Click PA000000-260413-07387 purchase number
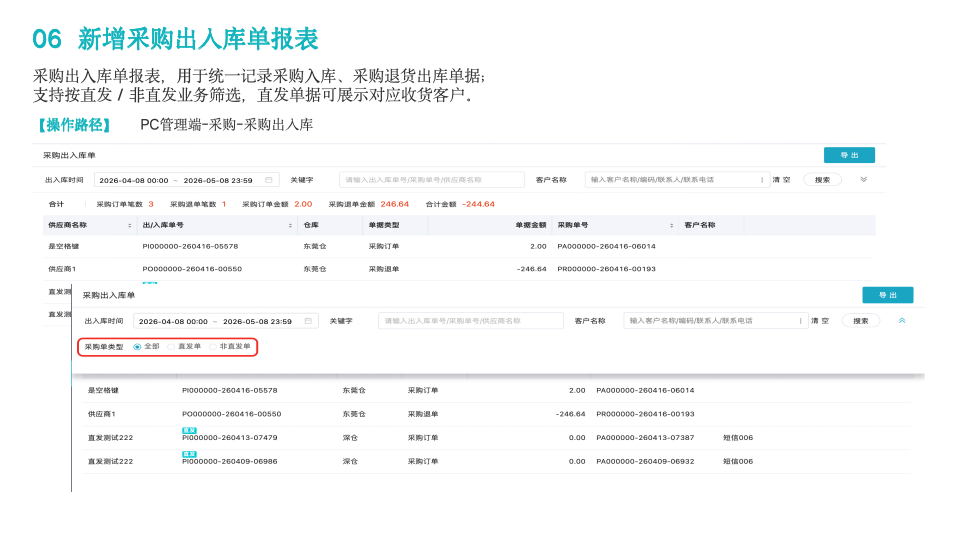 pyautogui.click(x=645, y=438)
